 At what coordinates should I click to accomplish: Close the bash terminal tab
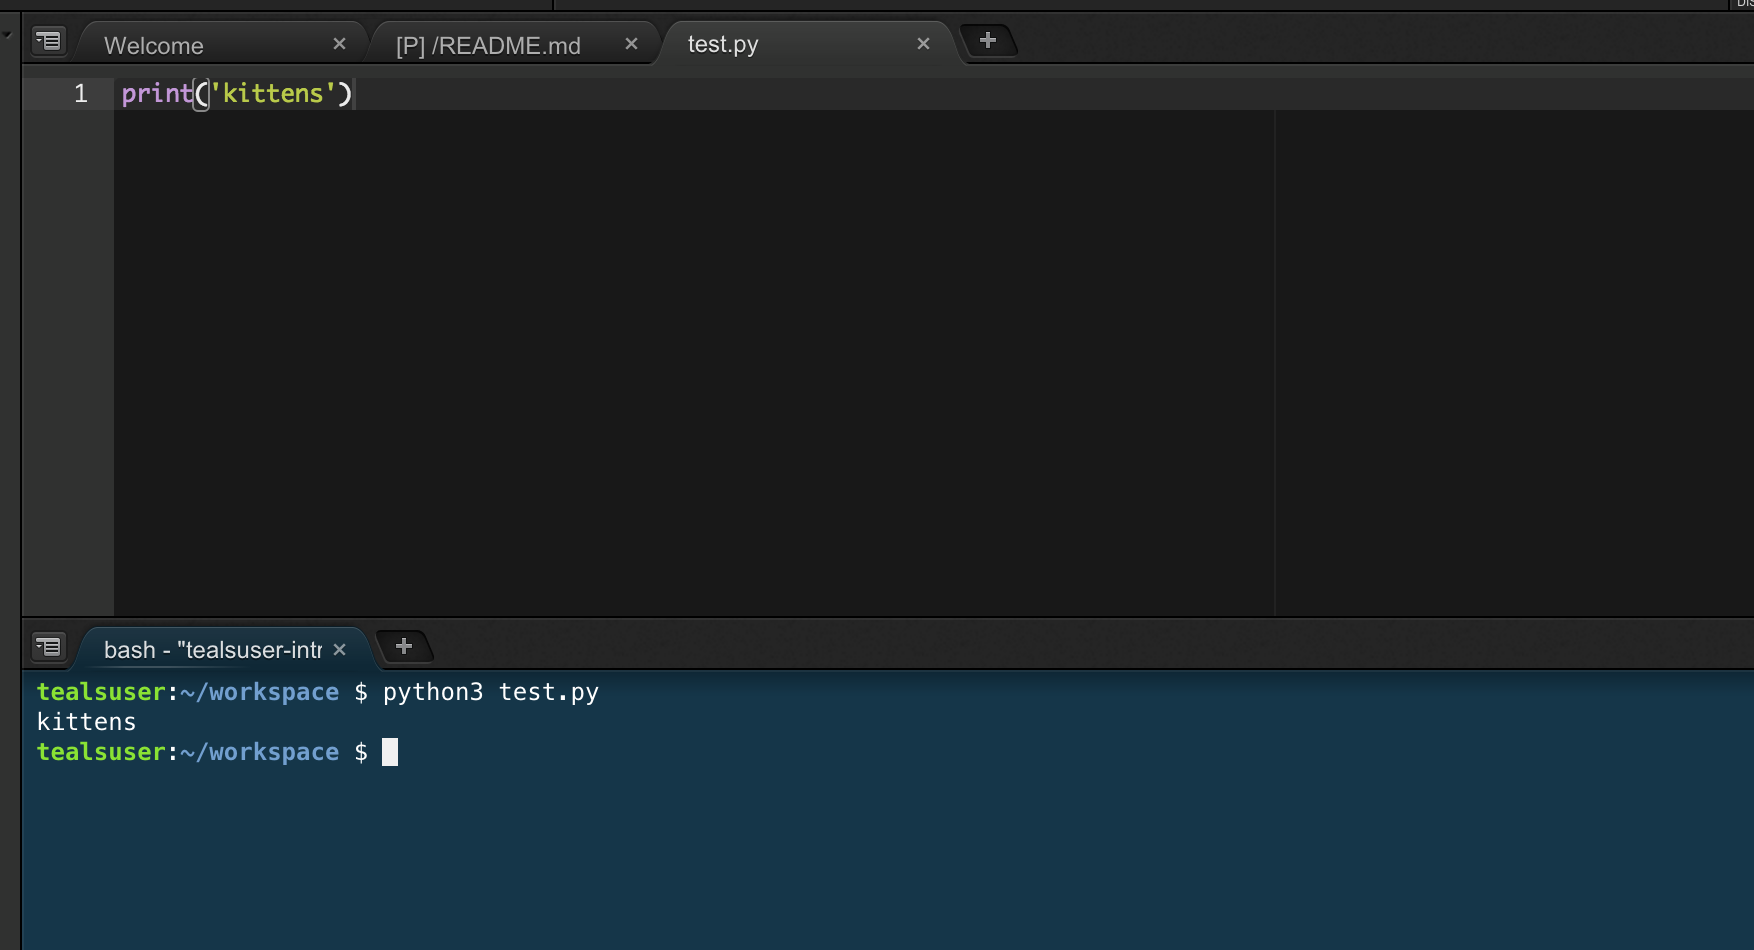[x=339, y=649]
